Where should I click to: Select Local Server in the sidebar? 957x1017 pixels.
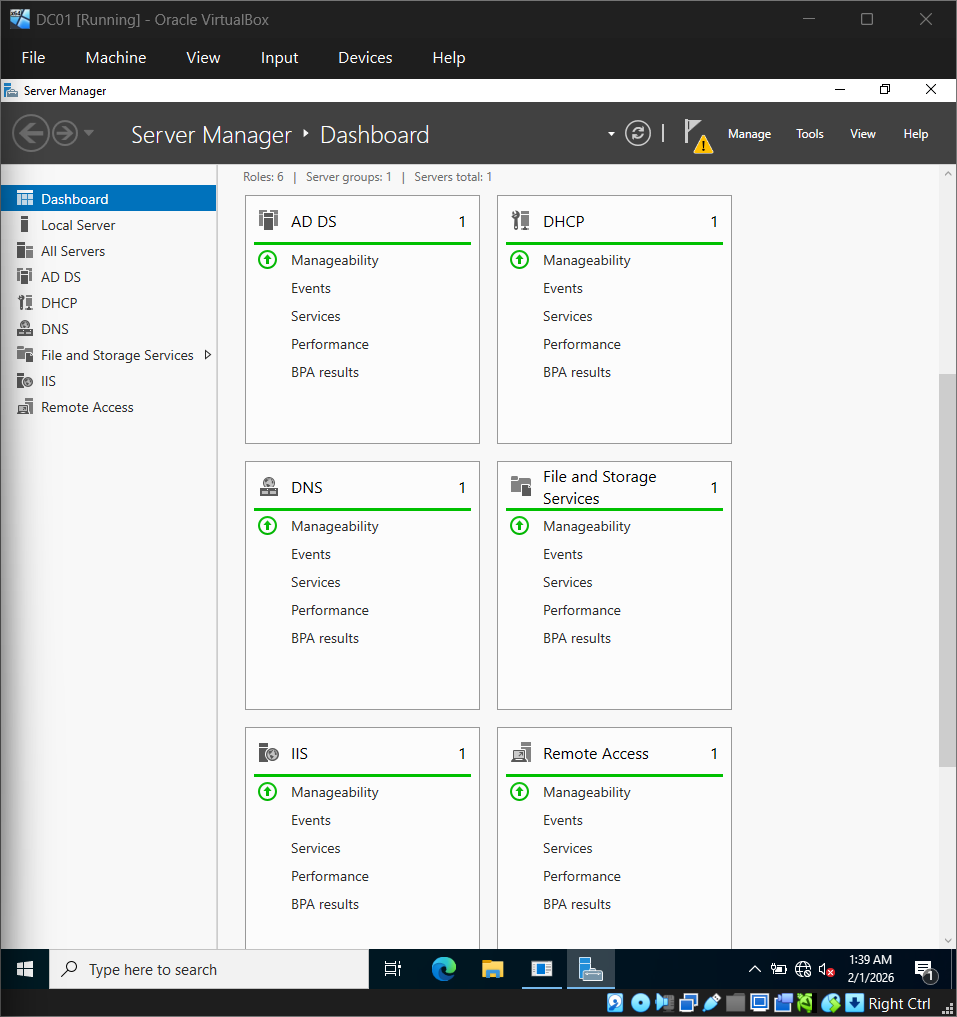click(x=108, y=225)
